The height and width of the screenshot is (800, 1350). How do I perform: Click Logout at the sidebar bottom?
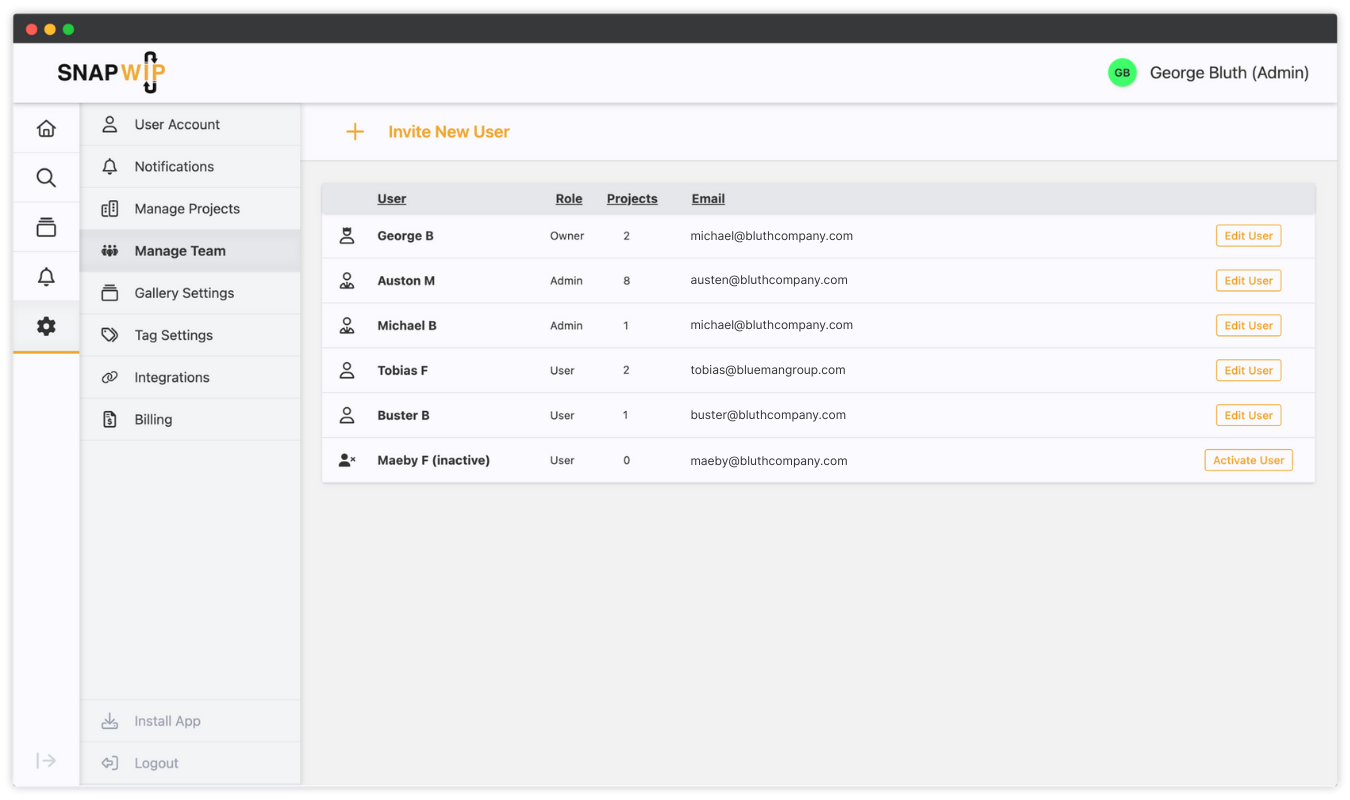pyautogui.click(x=156, y=763)
